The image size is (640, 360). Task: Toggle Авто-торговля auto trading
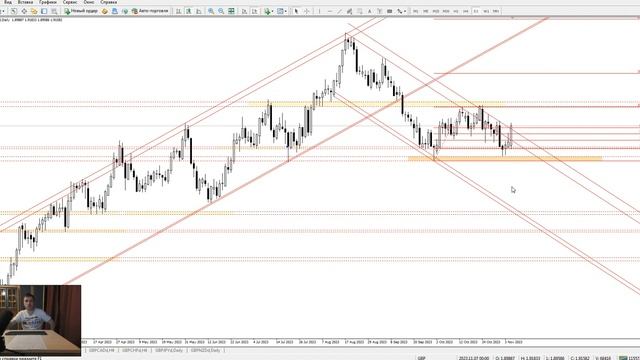coord(150,11)
